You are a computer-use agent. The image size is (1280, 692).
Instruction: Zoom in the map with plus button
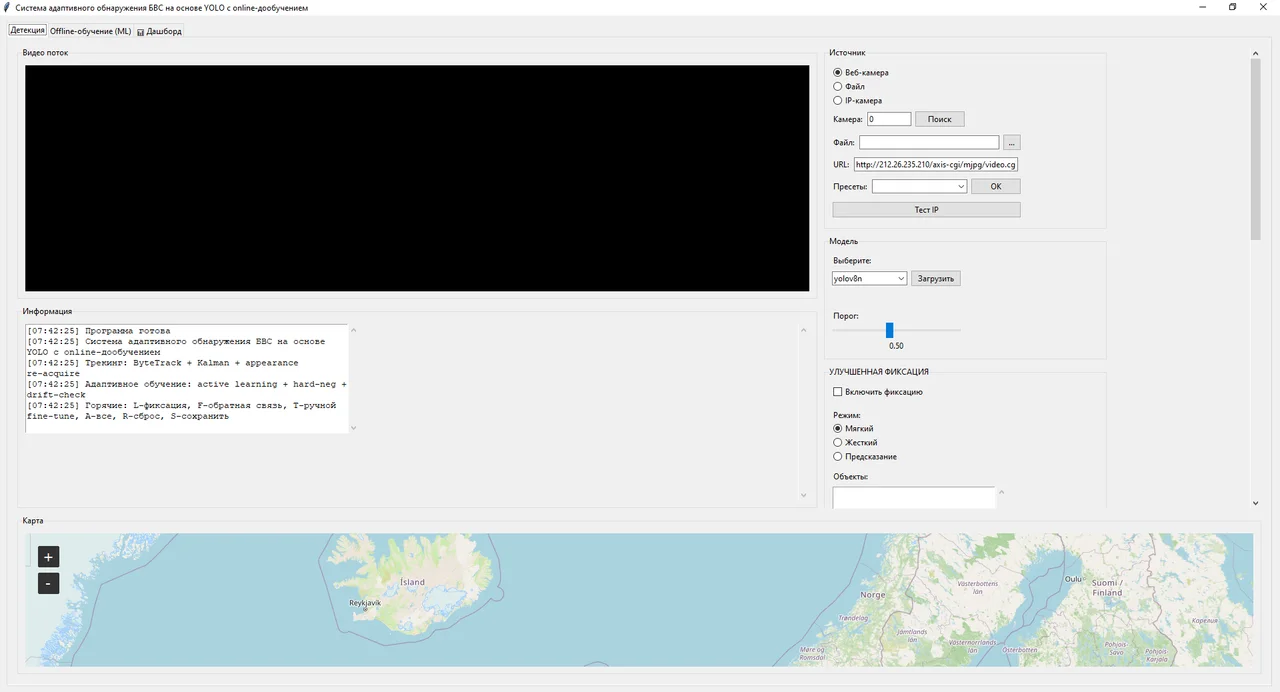click(x=48, y=557)
